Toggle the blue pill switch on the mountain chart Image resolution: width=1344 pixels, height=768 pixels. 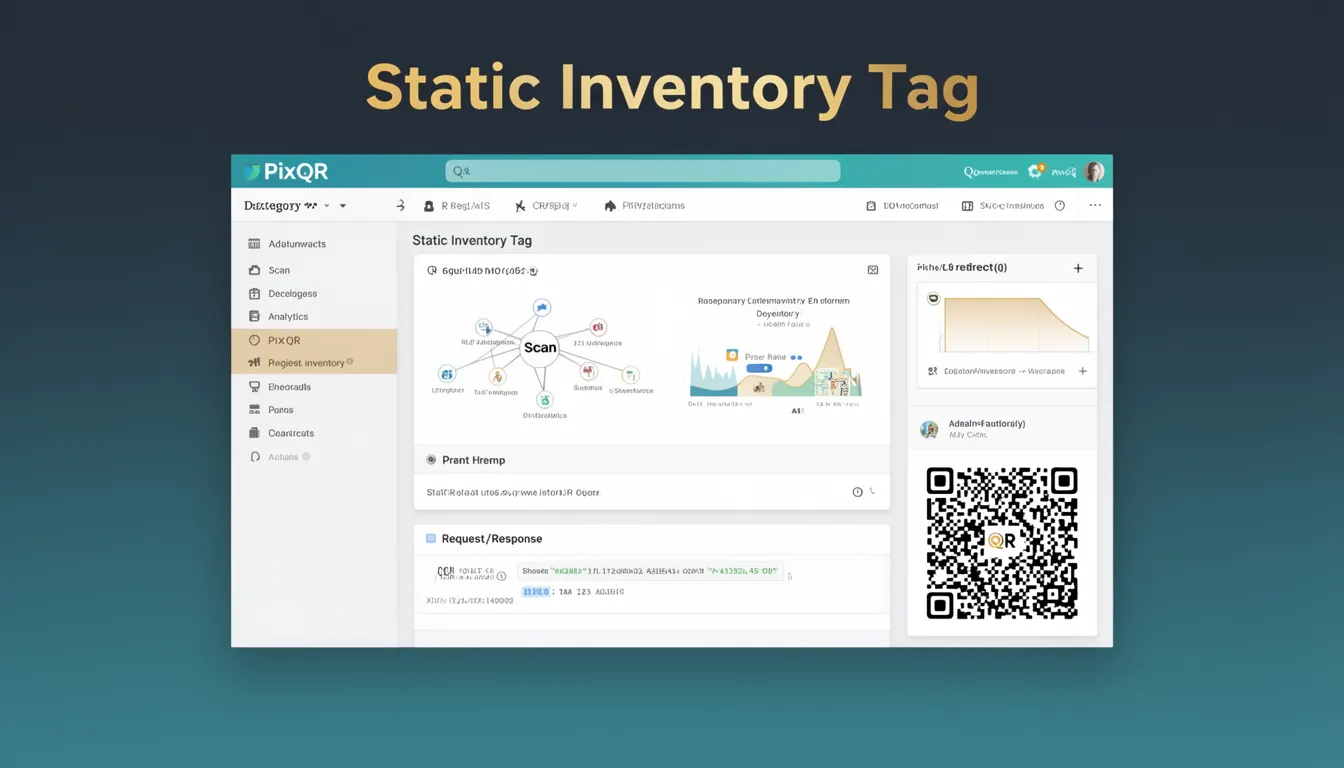tap(759, 369)
